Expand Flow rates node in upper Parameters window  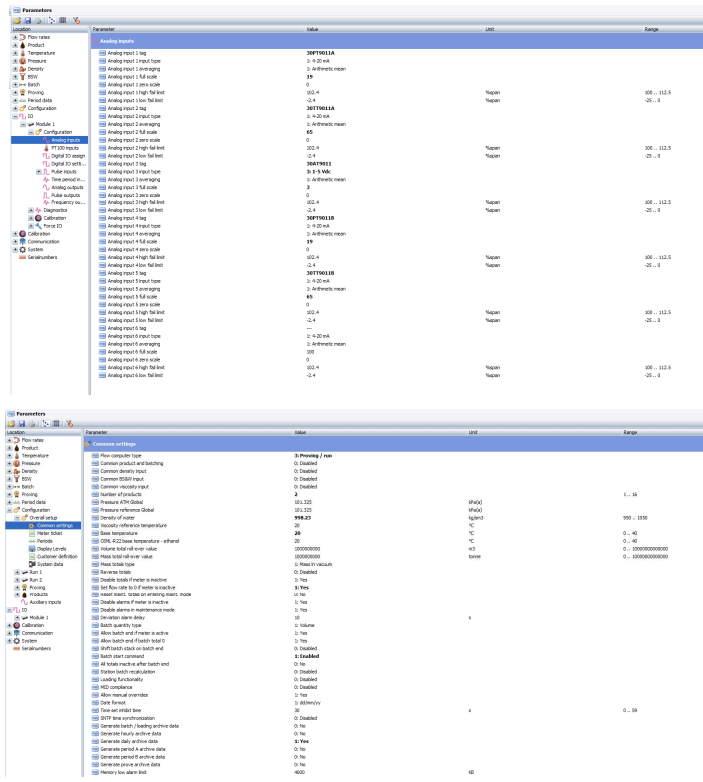(15, 37)
